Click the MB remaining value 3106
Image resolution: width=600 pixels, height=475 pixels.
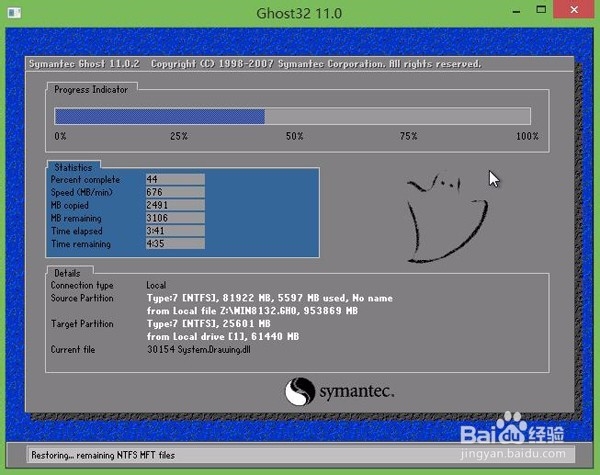pos(175,218)
